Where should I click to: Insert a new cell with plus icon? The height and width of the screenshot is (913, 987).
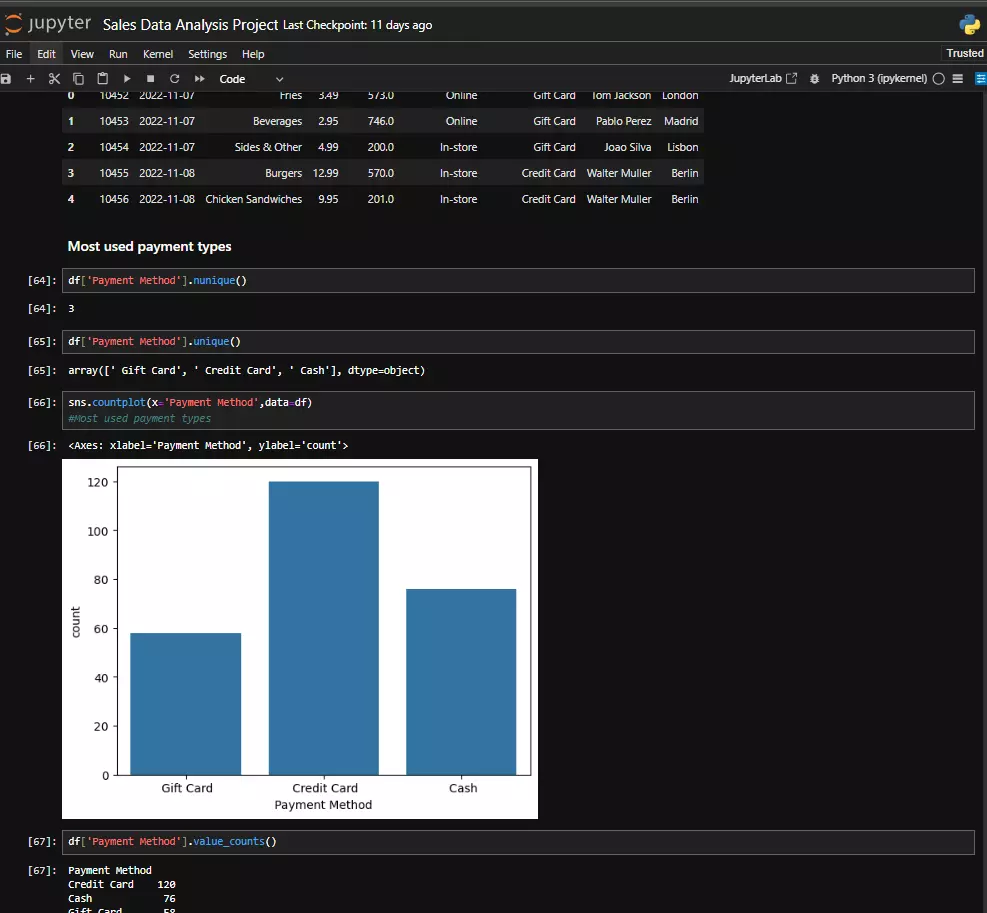pos(30,79)
